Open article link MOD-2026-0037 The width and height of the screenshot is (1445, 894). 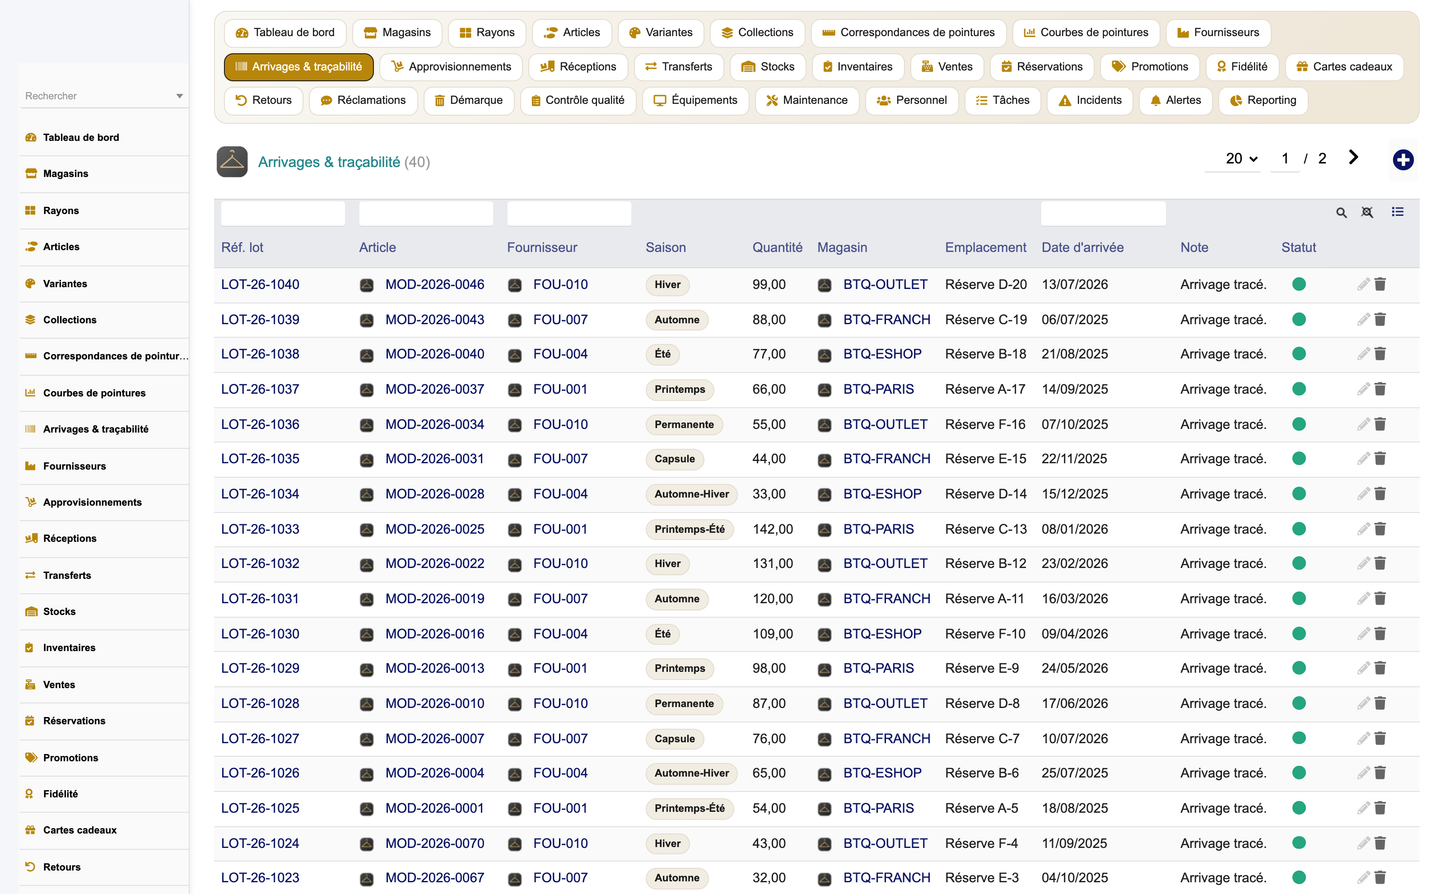point(435,389)
